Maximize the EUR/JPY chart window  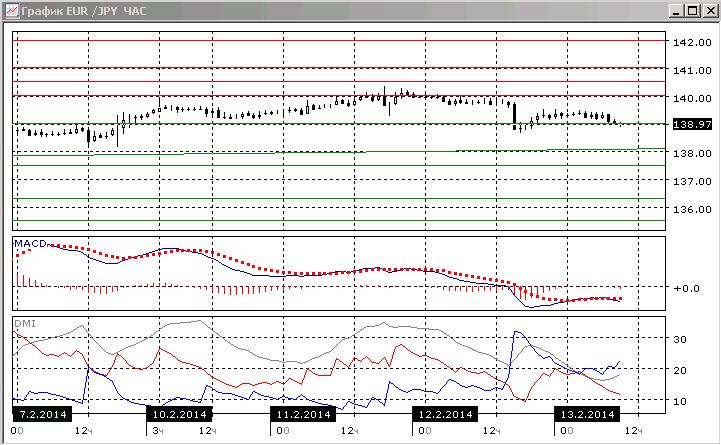693,11
